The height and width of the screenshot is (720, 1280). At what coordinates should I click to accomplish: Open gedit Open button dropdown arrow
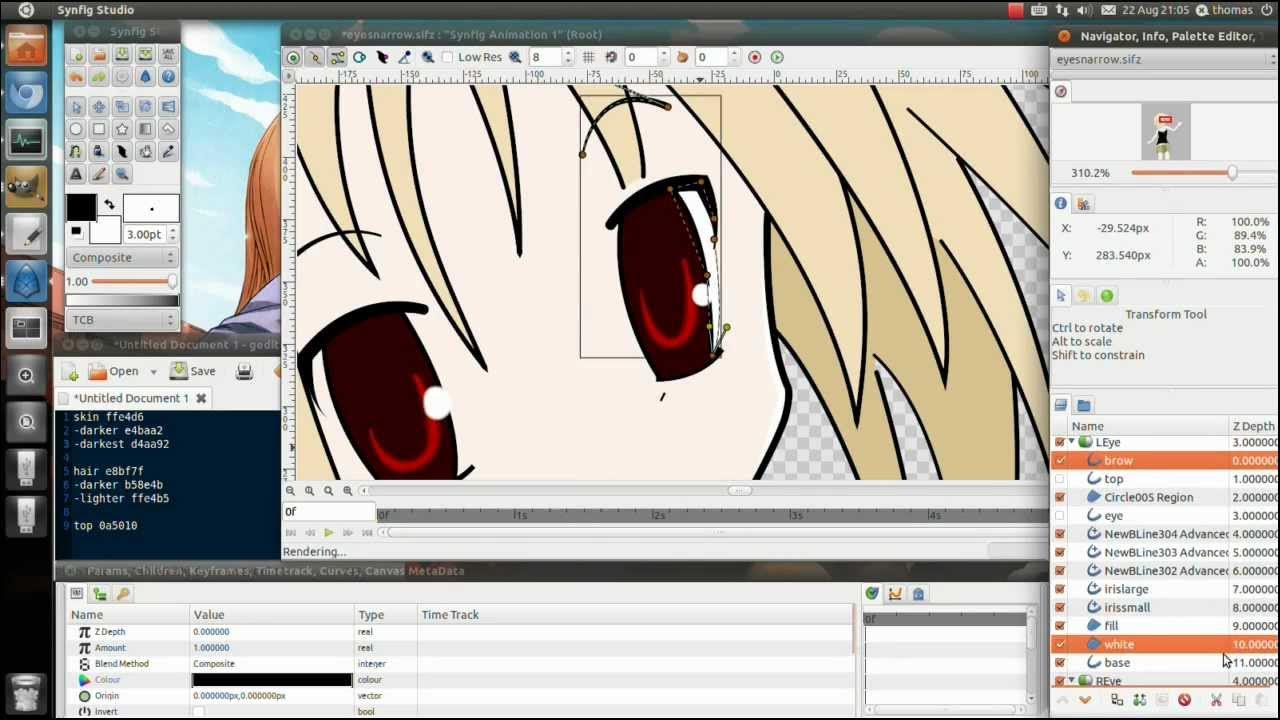click(153, 372)
